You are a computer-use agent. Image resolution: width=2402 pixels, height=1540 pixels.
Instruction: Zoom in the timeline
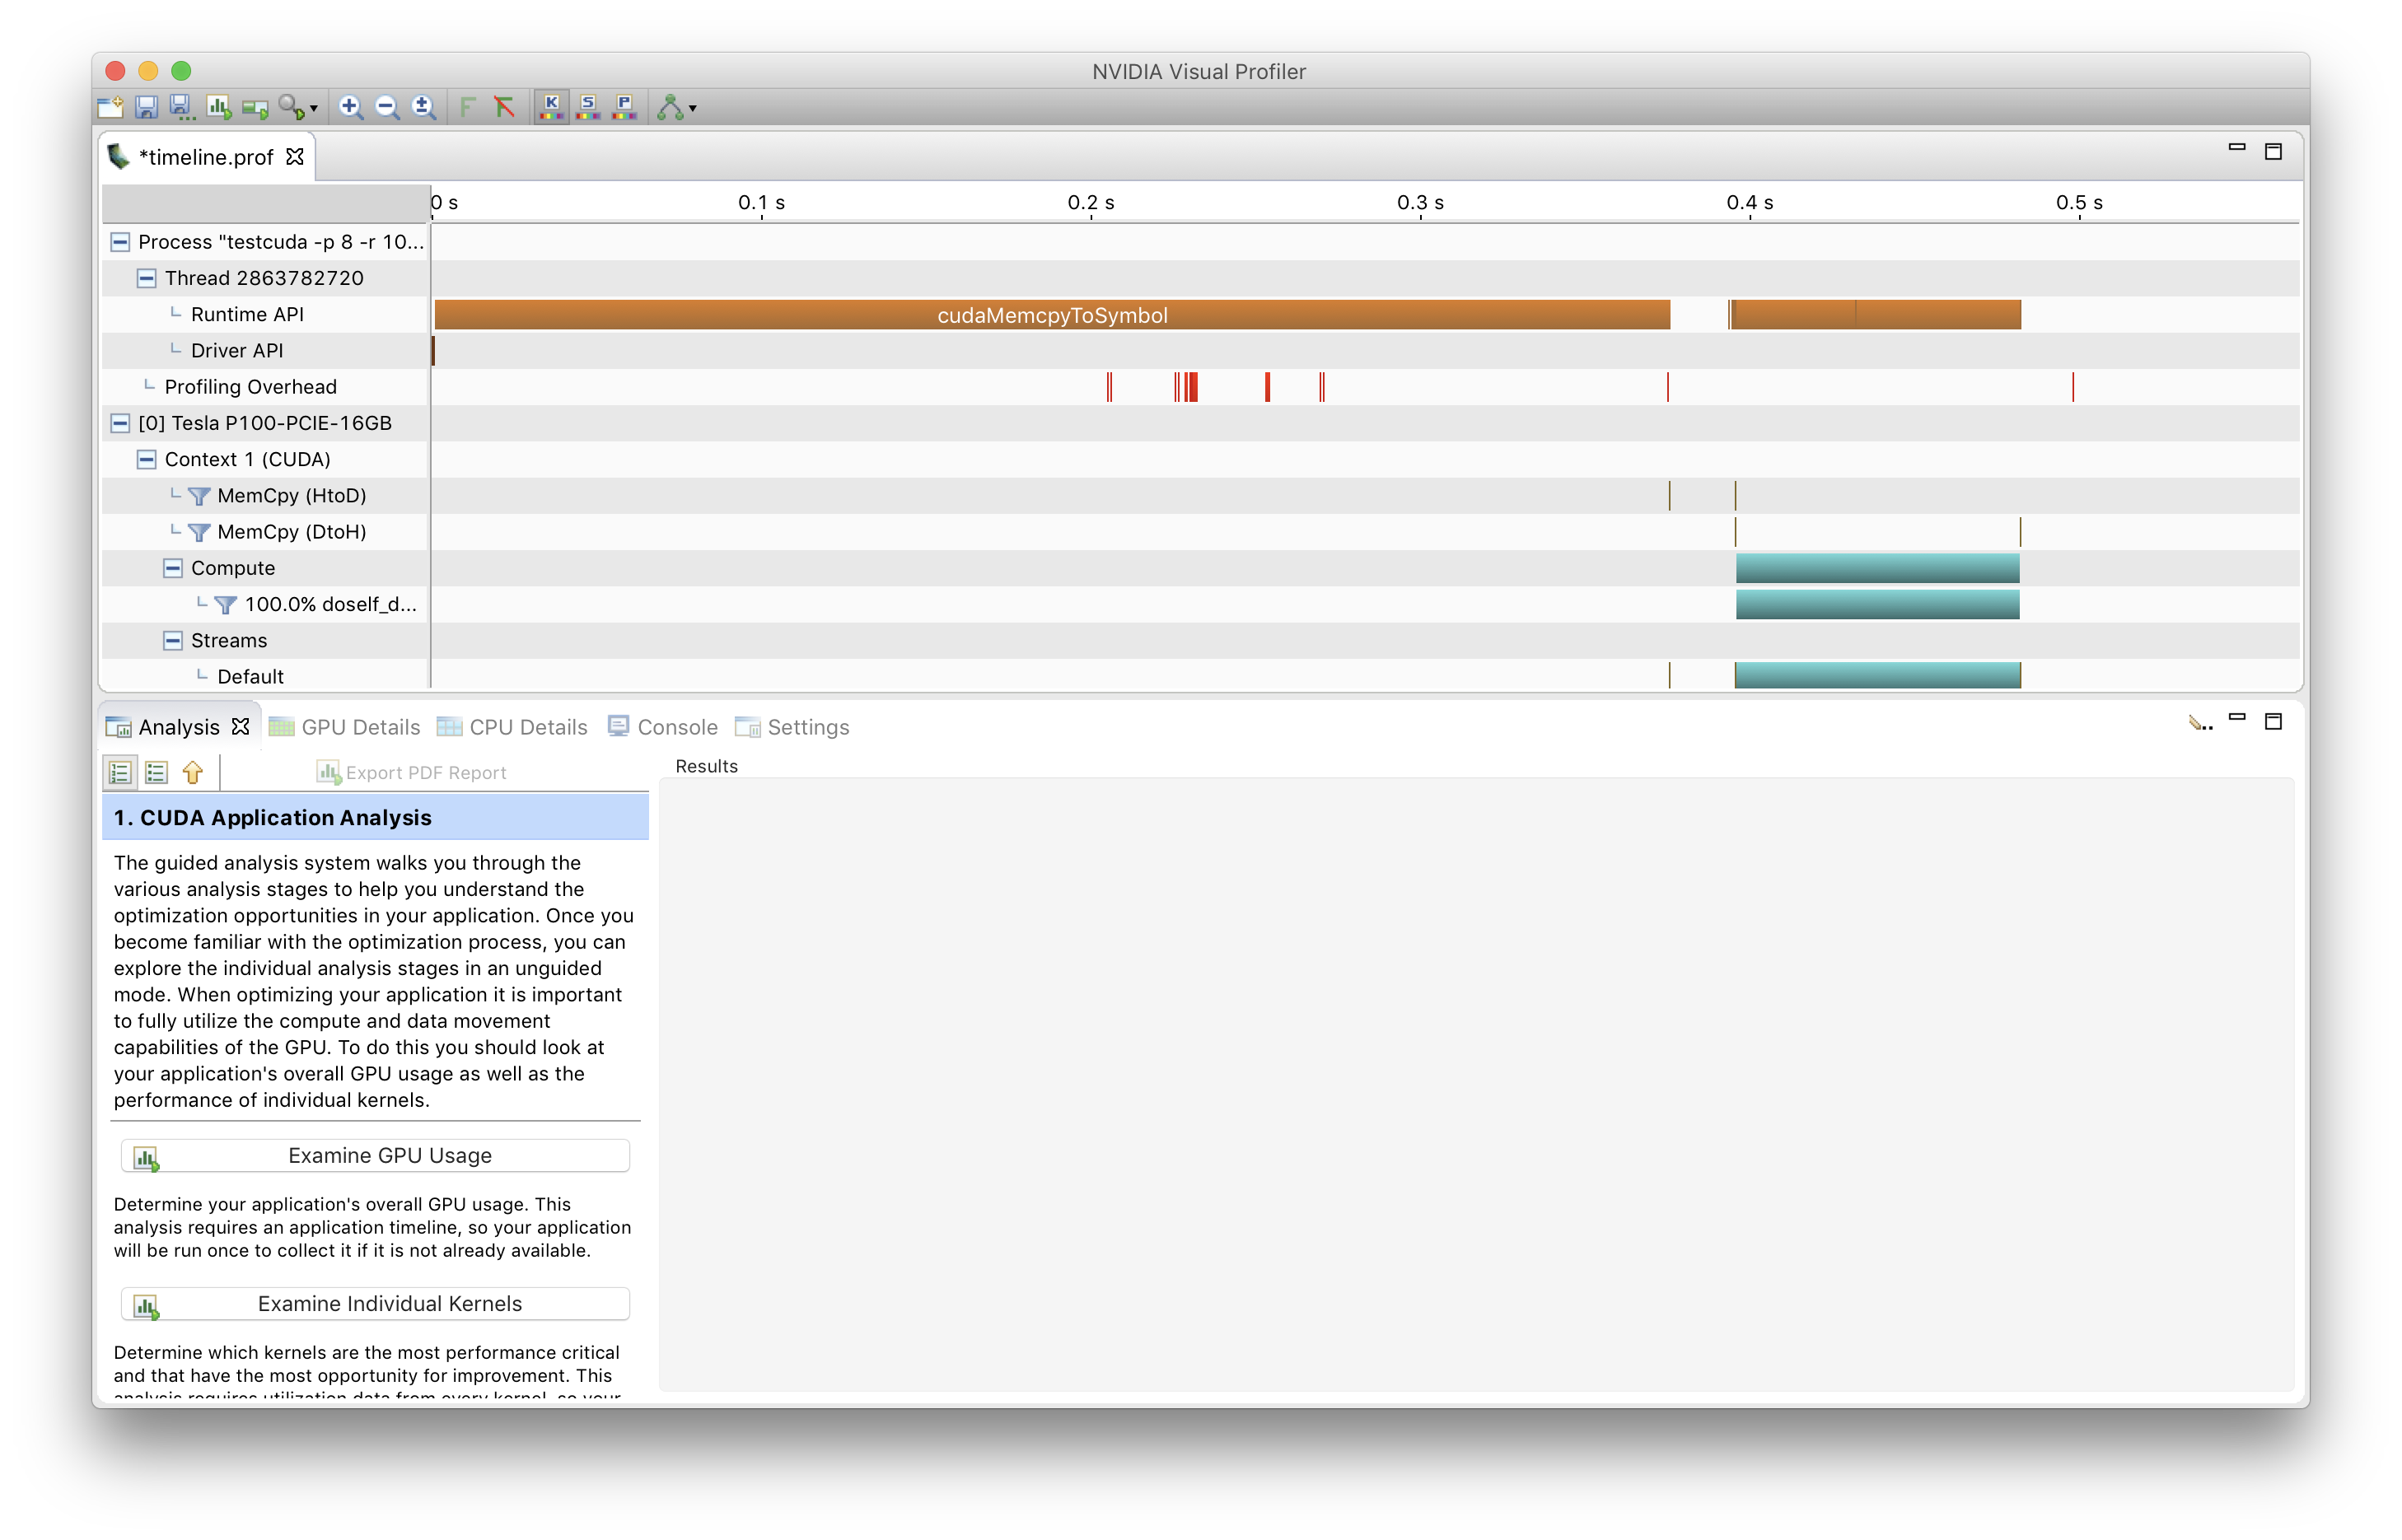coord(350,107)
